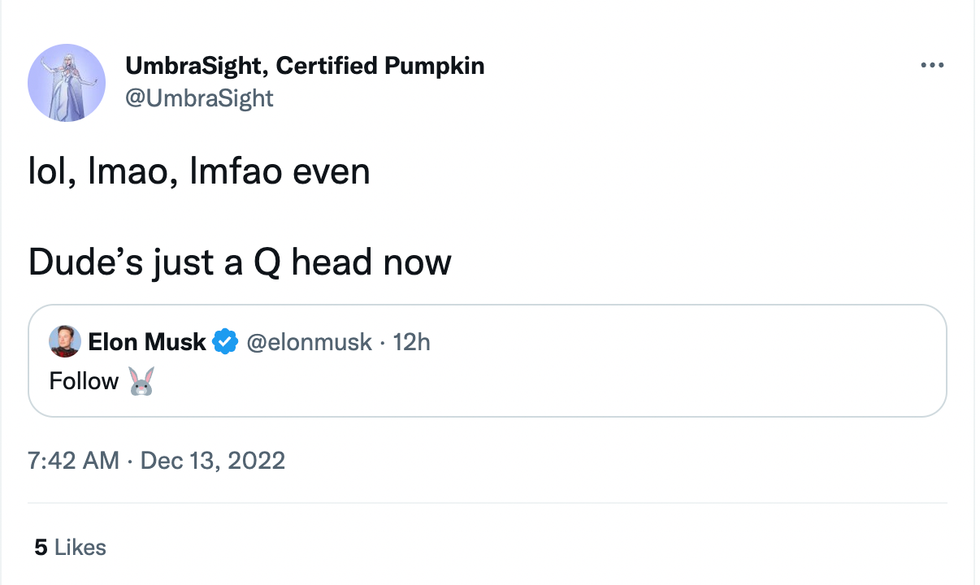Click the line 'lol, lmao, lmfao even'
980x585 pixels.
pos(199,171)
